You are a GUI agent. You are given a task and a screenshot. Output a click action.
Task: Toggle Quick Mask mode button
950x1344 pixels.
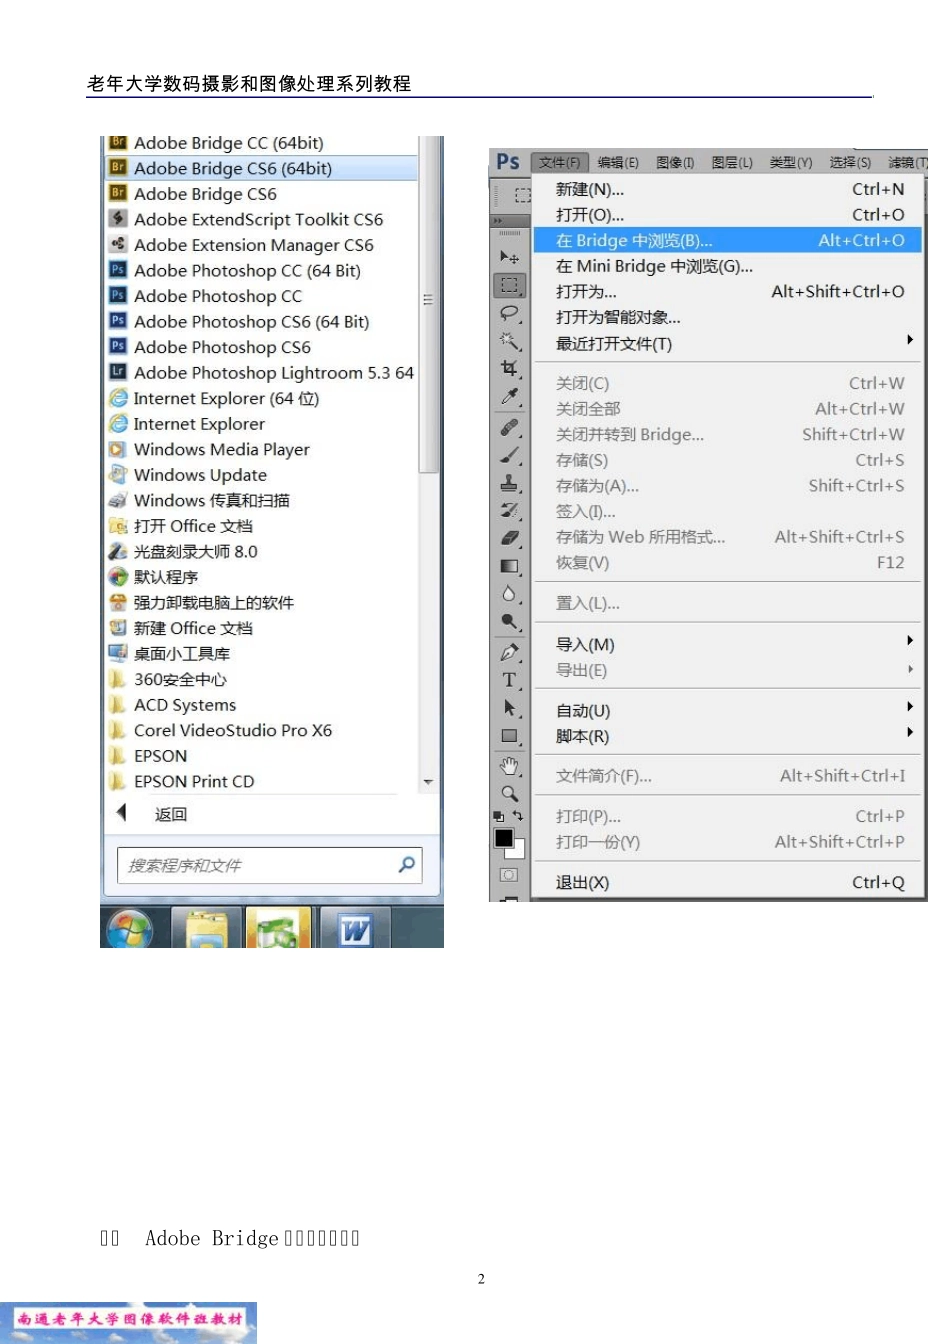(x=509, y=875)
